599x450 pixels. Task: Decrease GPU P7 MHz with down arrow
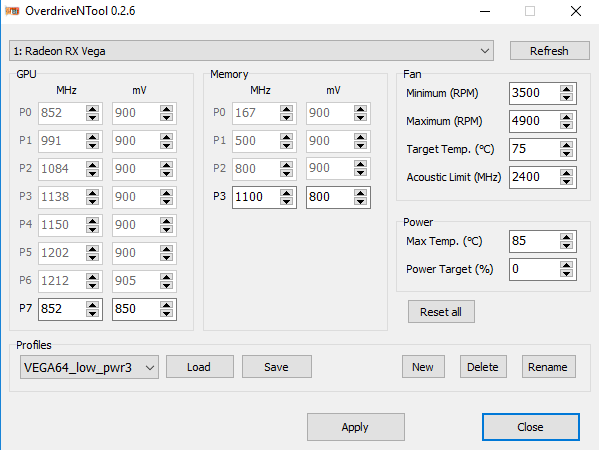(92, 313)
